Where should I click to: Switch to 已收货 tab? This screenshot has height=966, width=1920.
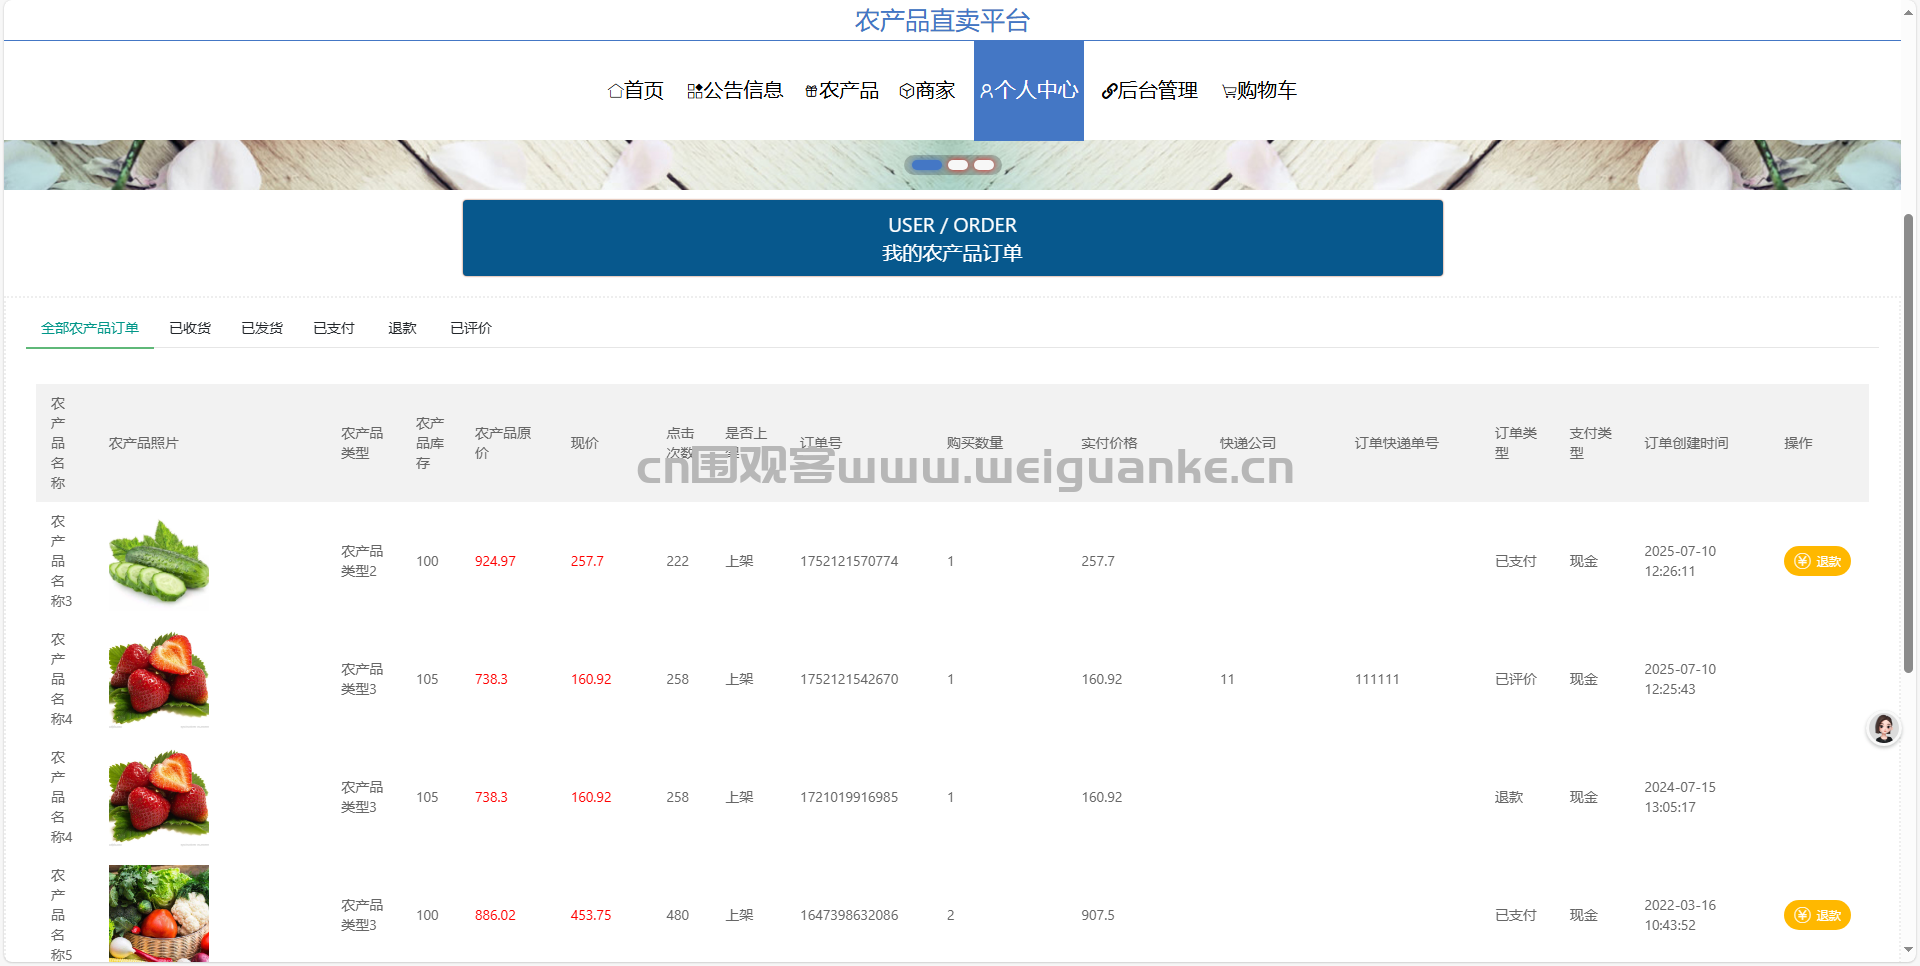click(x=190, y=328)
